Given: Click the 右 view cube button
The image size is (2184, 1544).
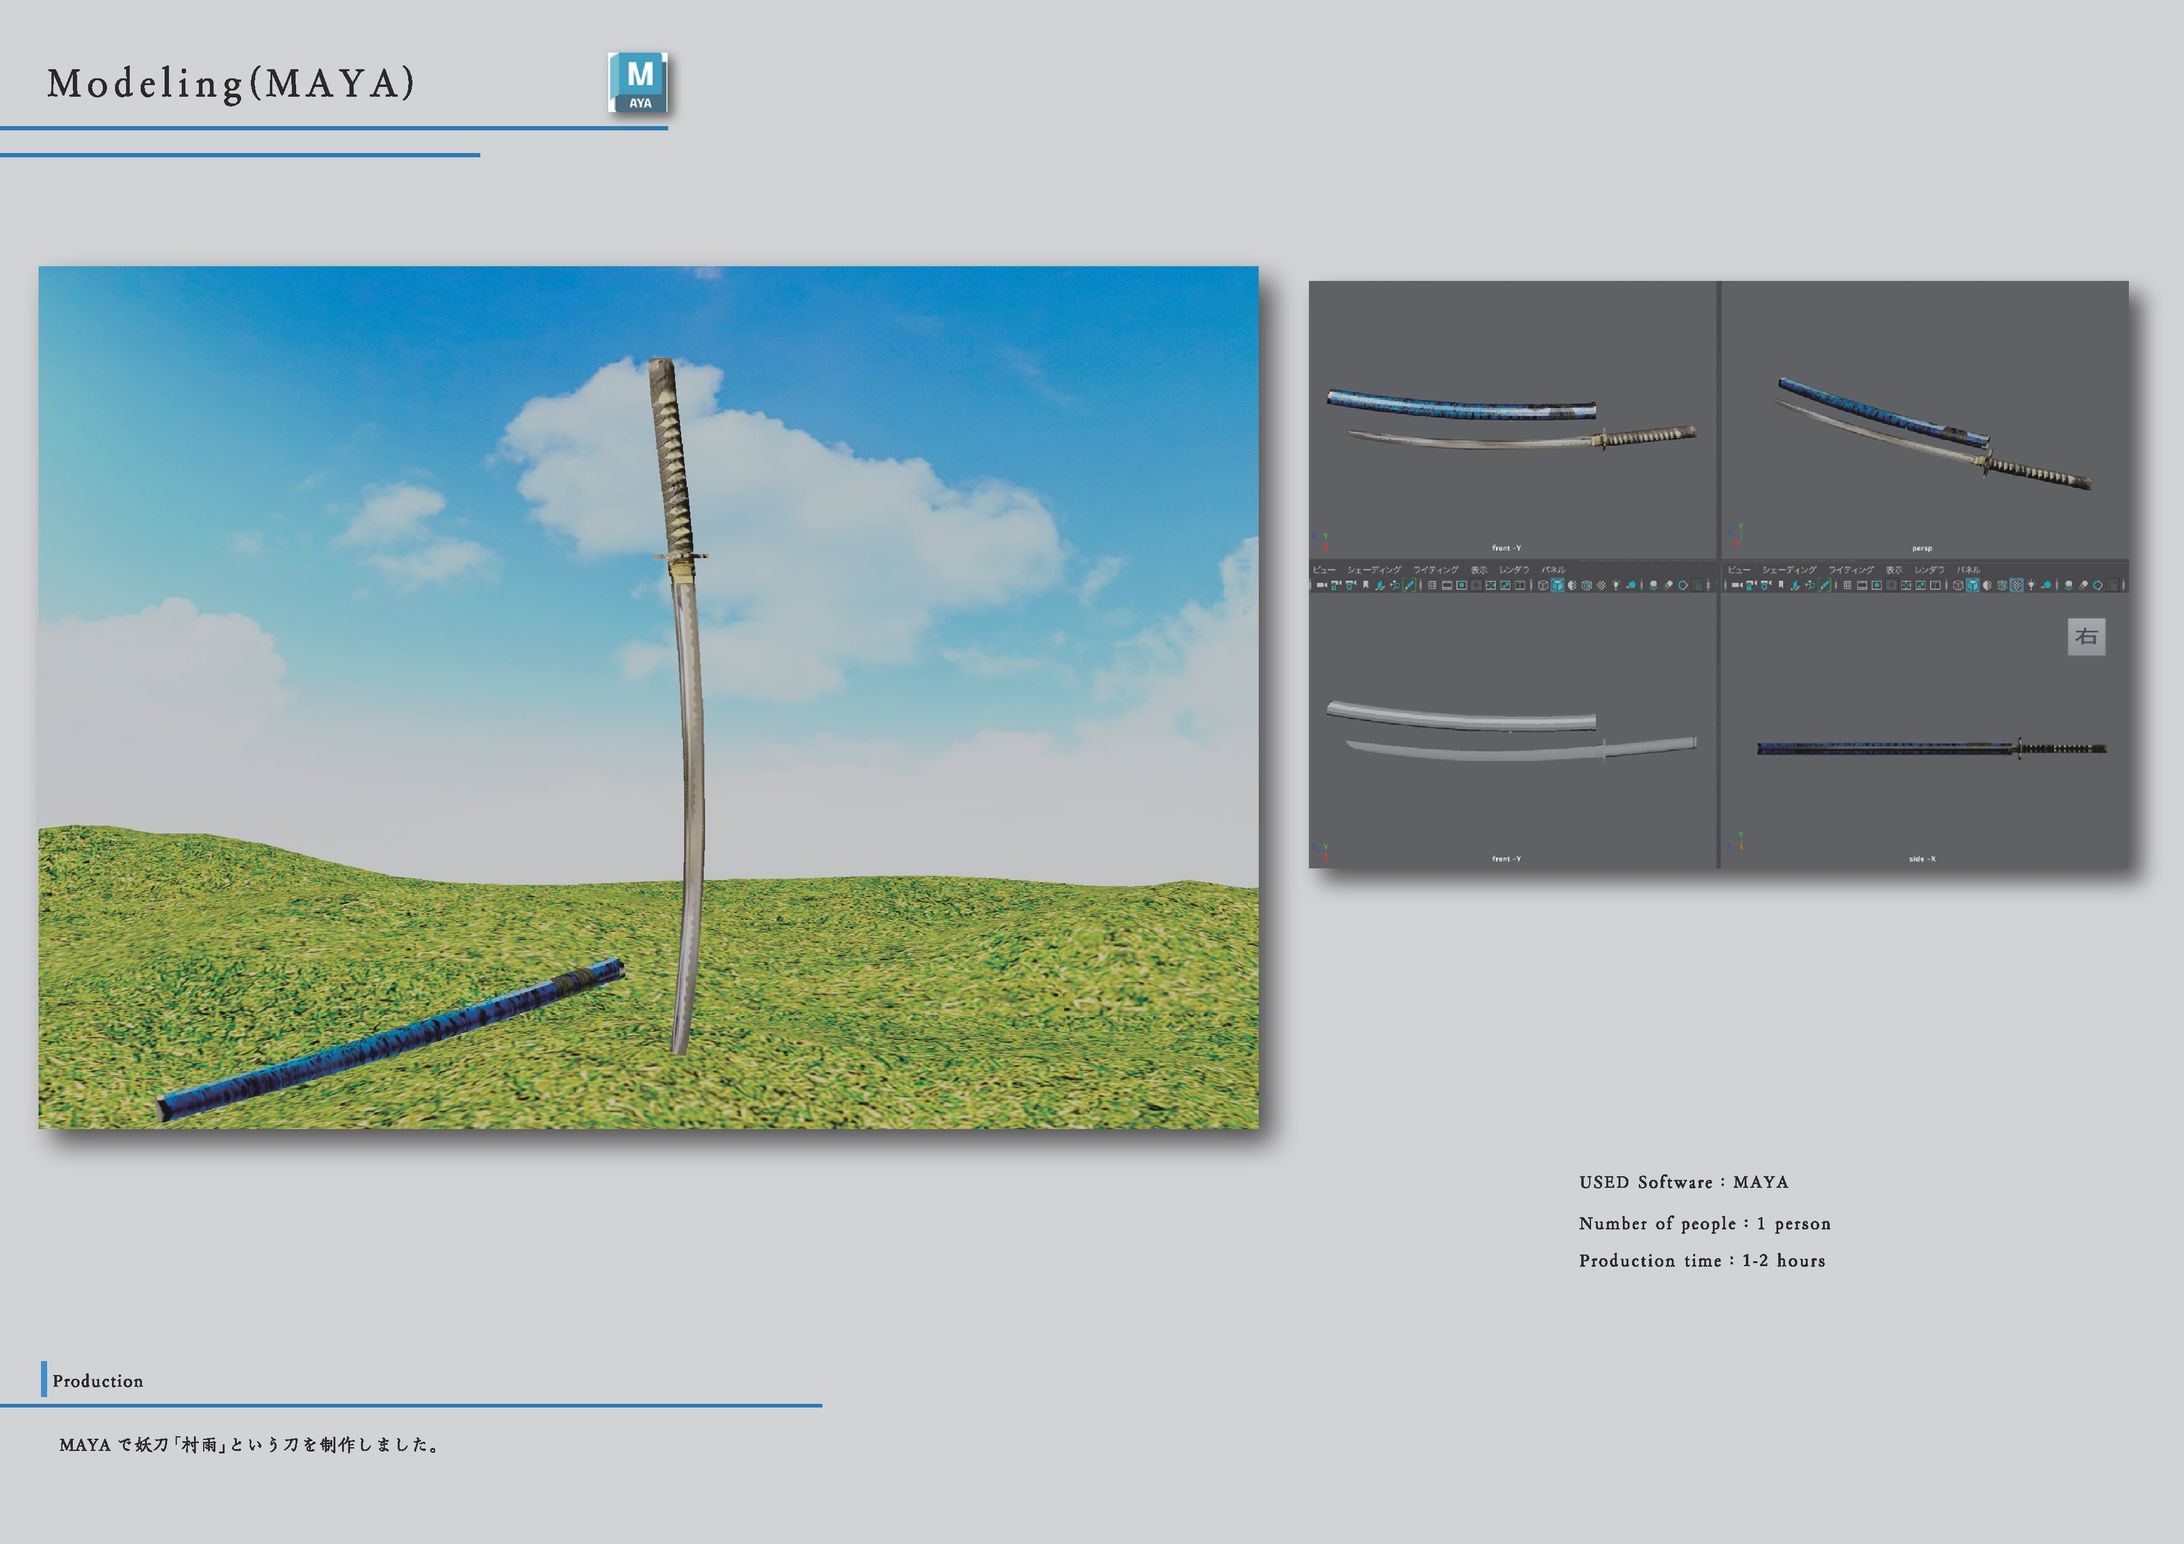Looking at the screenshot, I should pos(2086,637).
